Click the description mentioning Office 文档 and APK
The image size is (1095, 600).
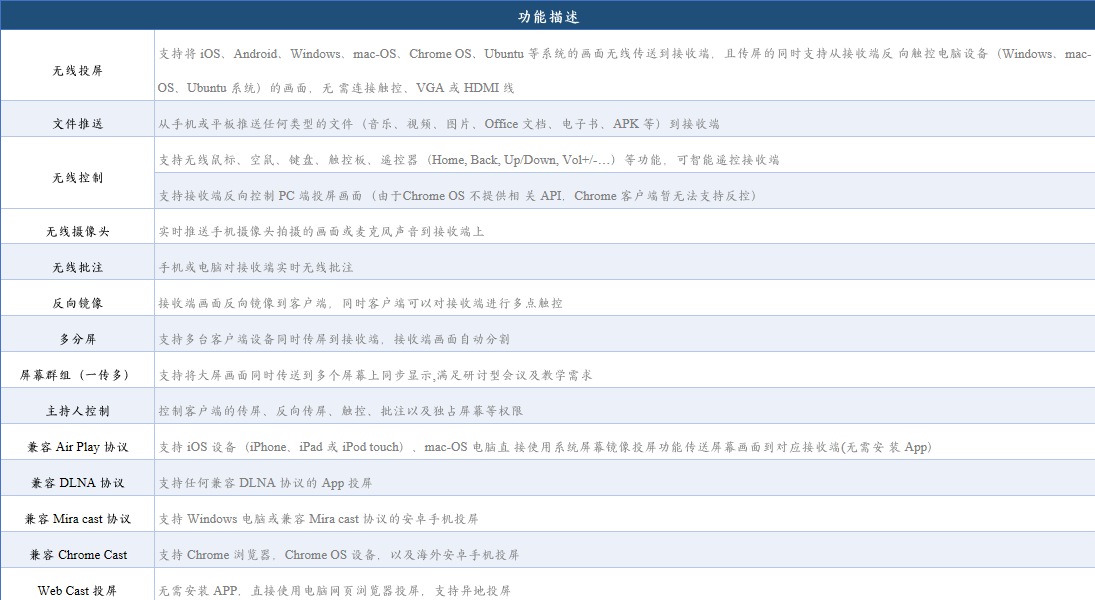coord(439,124)
